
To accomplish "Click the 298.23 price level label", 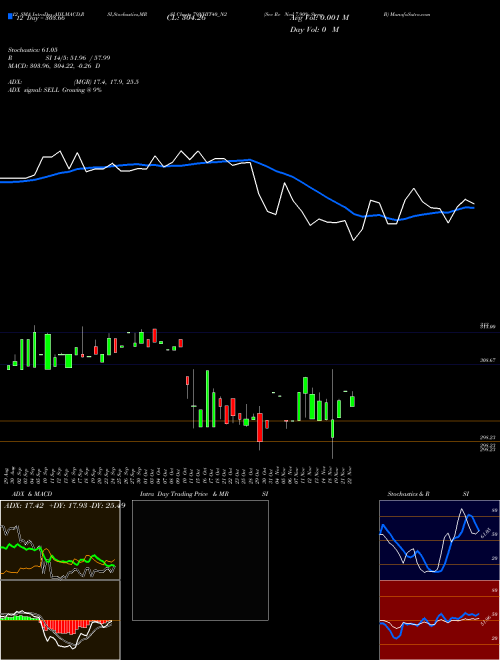I will click(x=488, y=437).
